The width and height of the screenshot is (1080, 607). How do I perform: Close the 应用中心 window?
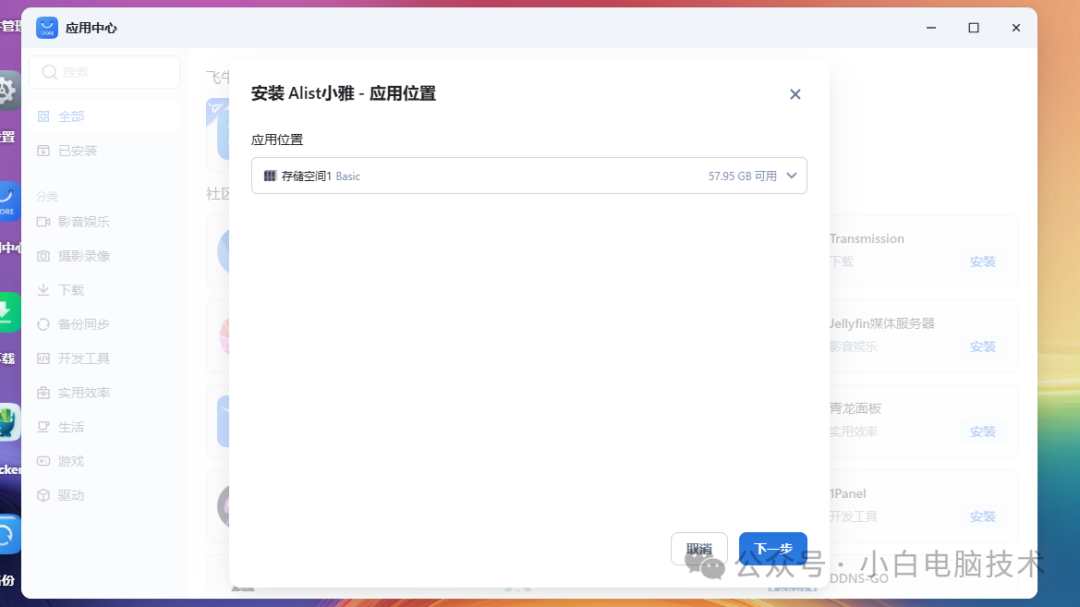tap(1016, 28)
